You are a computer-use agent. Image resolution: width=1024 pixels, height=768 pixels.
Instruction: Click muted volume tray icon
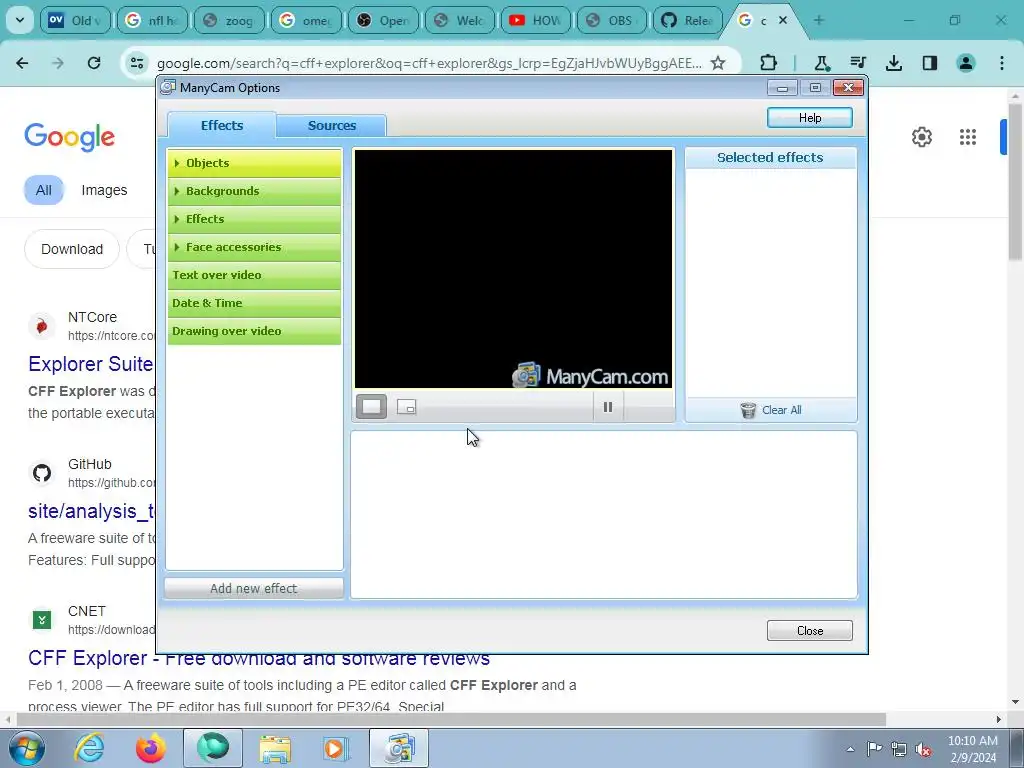[x=923, y=749]
